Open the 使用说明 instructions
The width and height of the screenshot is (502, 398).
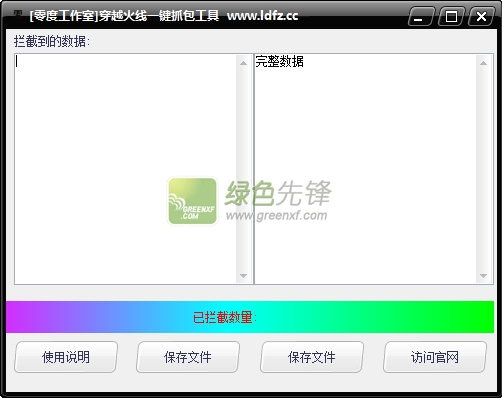66,357
